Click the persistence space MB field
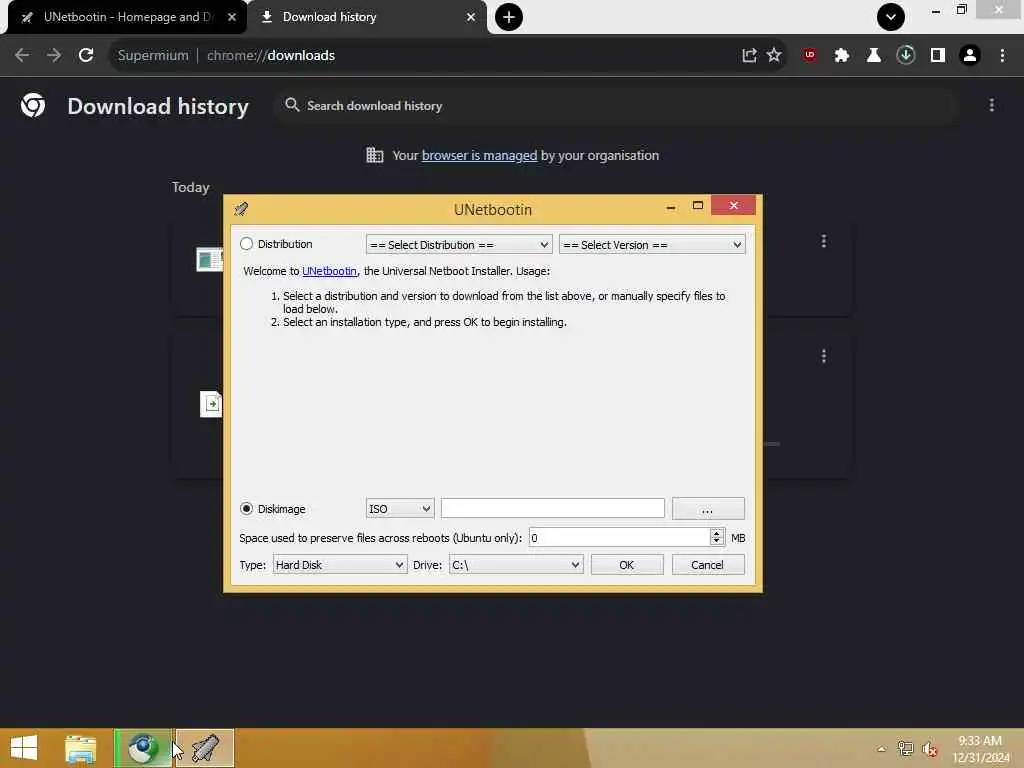 click(x=618, y=537)
